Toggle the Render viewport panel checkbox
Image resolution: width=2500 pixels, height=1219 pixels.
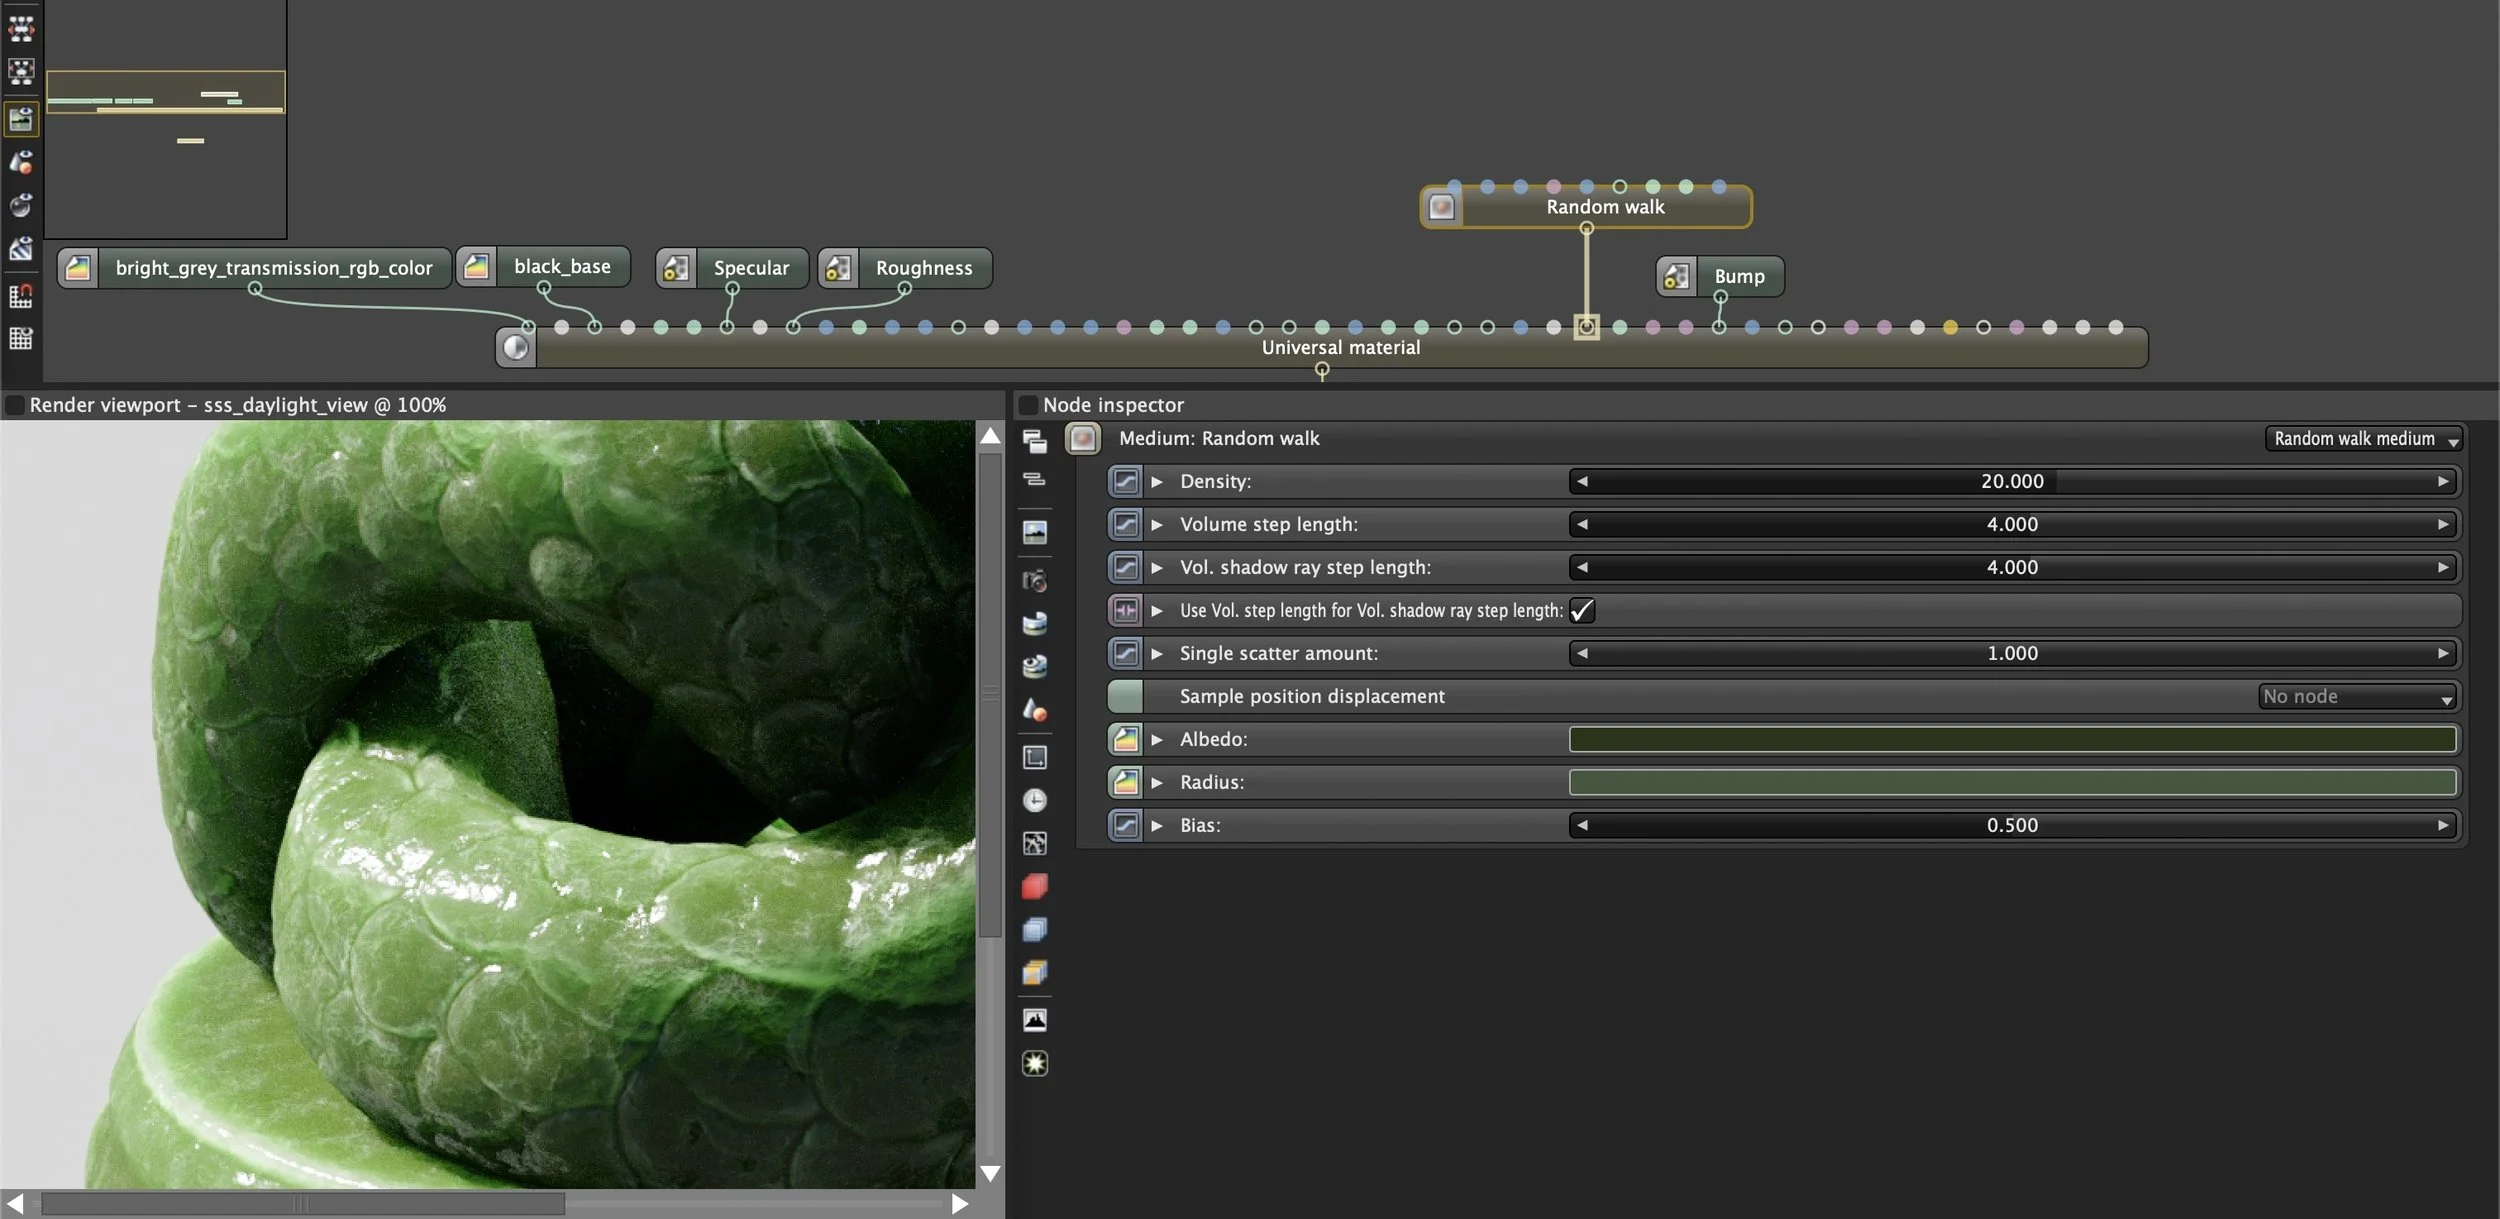tap(14, 405)
